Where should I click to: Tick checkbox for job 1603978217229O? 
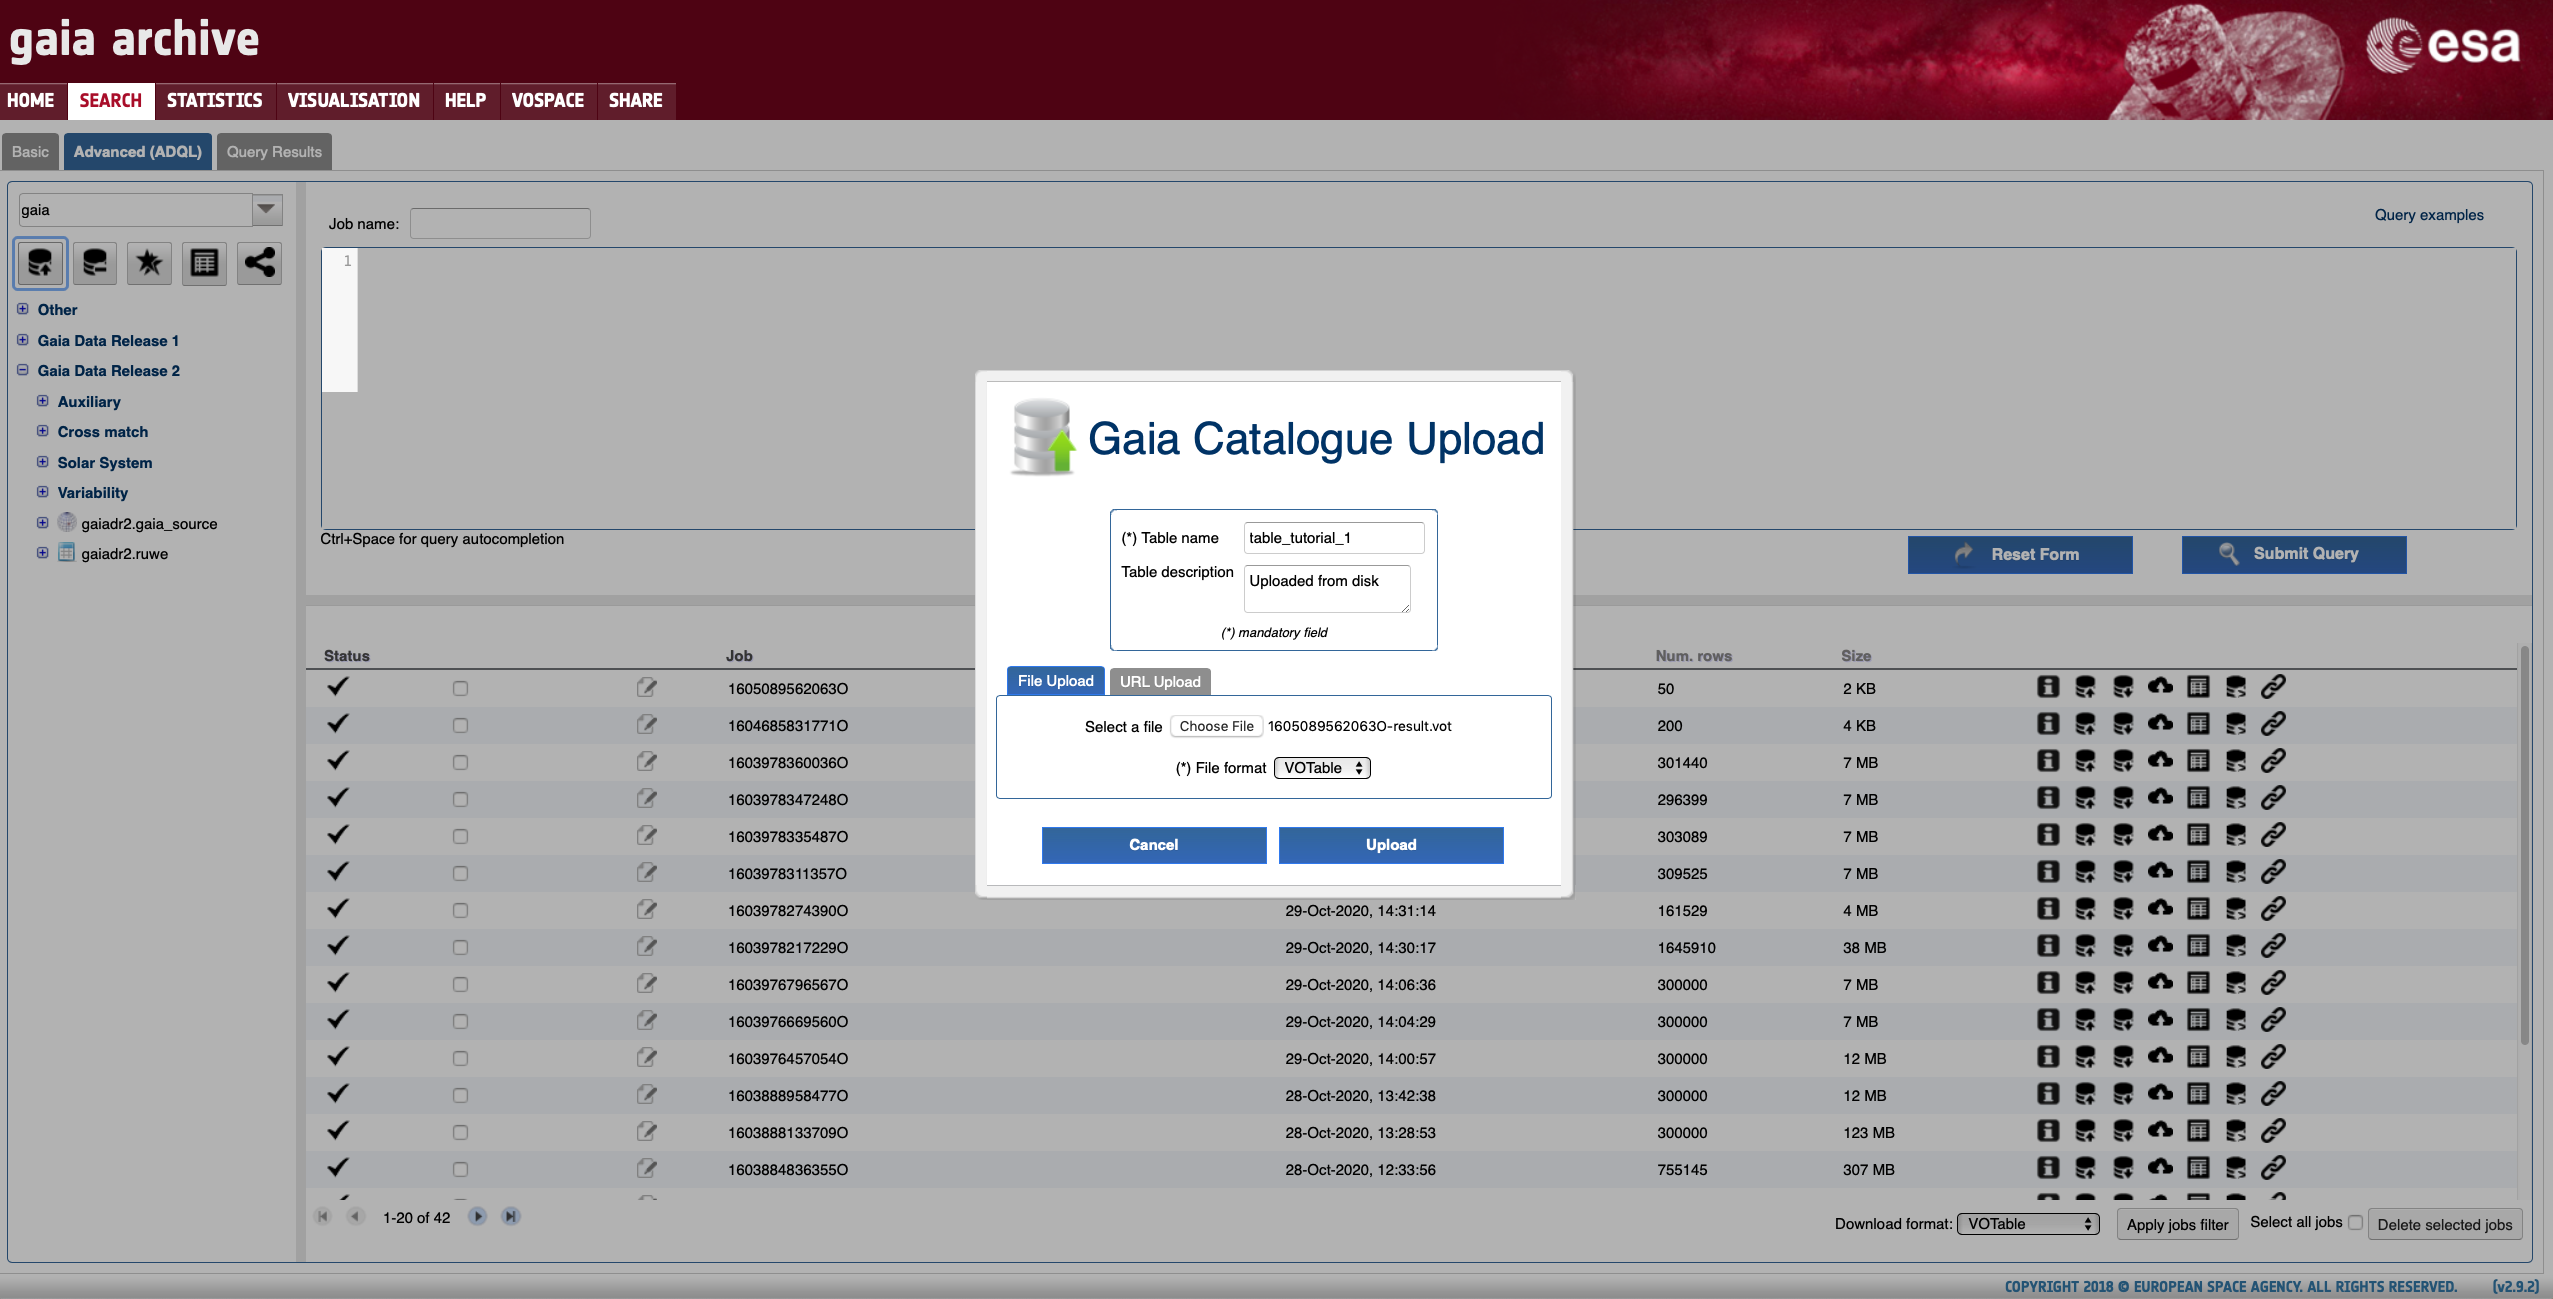[460, 947]
